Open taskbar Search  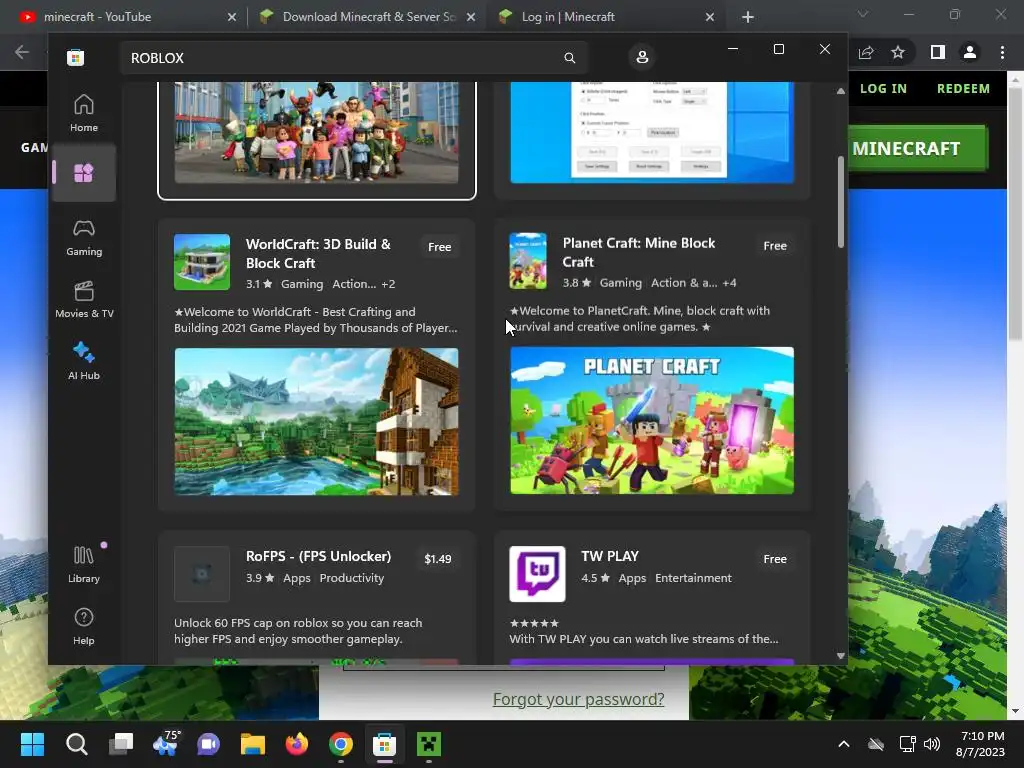pyautogui.click(x=77, y=744)
